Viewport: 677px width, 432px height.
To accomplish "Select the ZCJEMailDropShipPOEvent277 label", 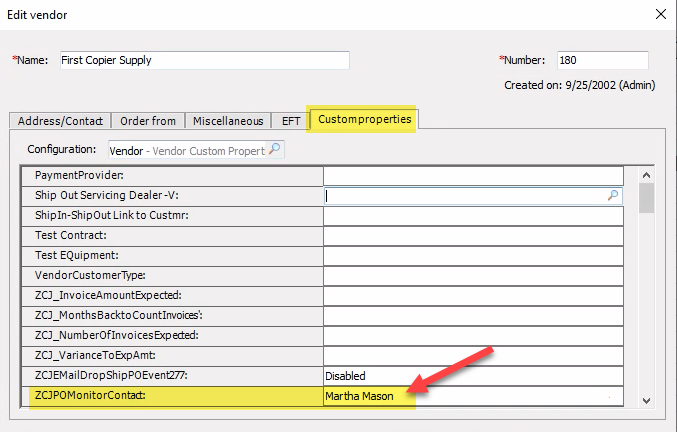I will coord(111,375).
